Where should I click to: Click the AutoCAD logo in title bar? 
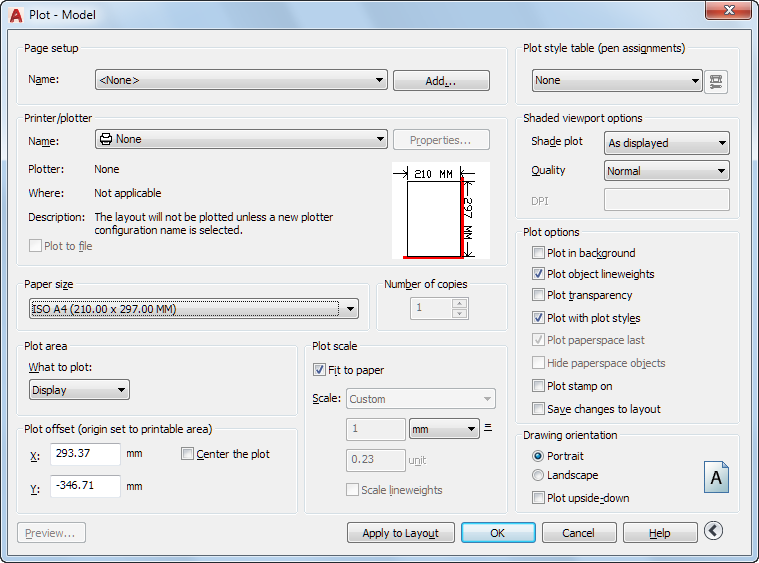tap(16, 11)
